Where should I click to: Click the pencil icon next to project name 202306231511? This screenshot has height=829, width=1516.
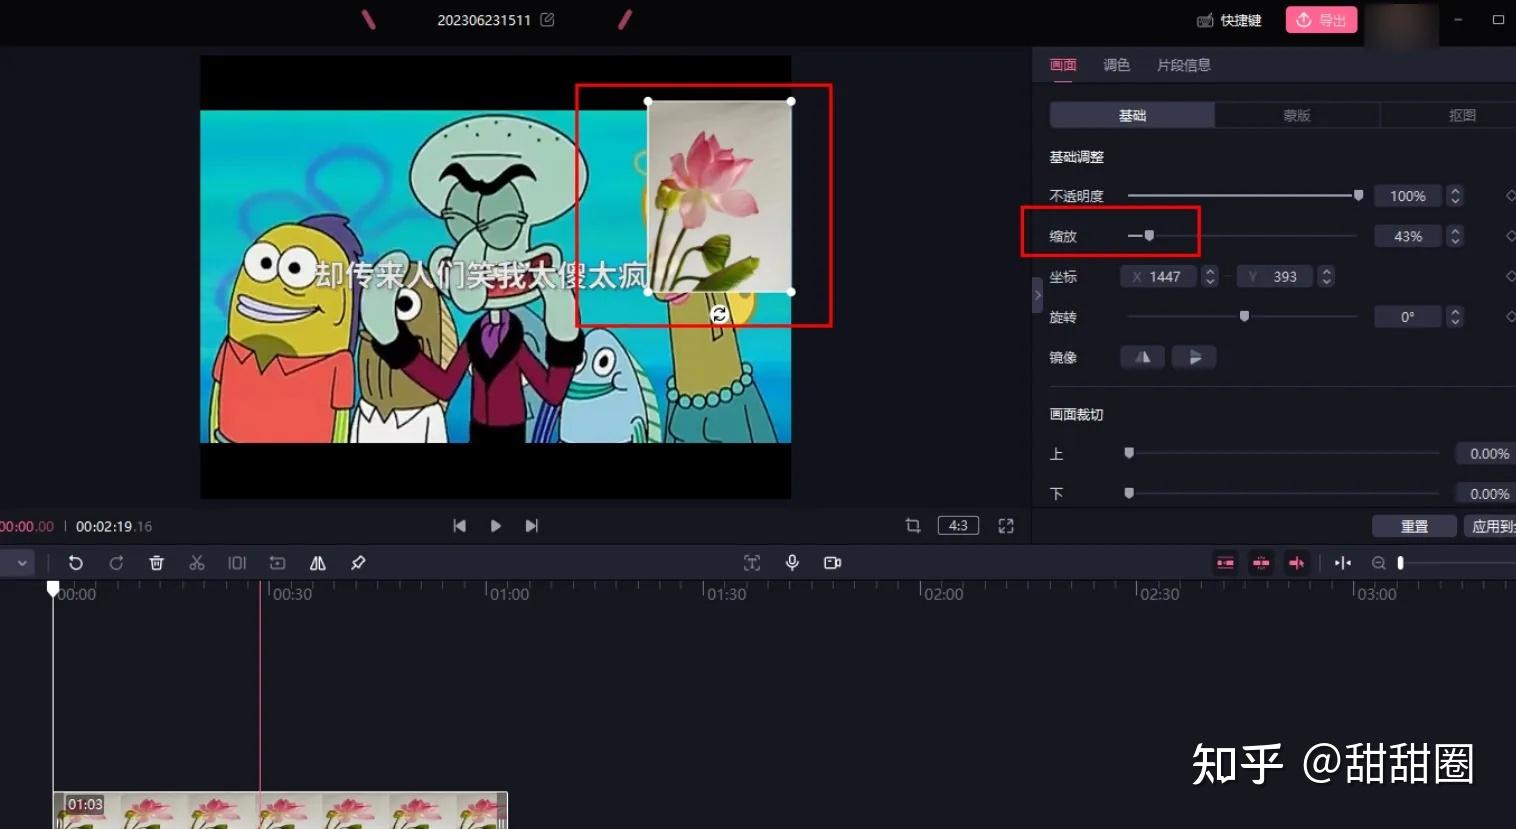[x=547, y=19]
